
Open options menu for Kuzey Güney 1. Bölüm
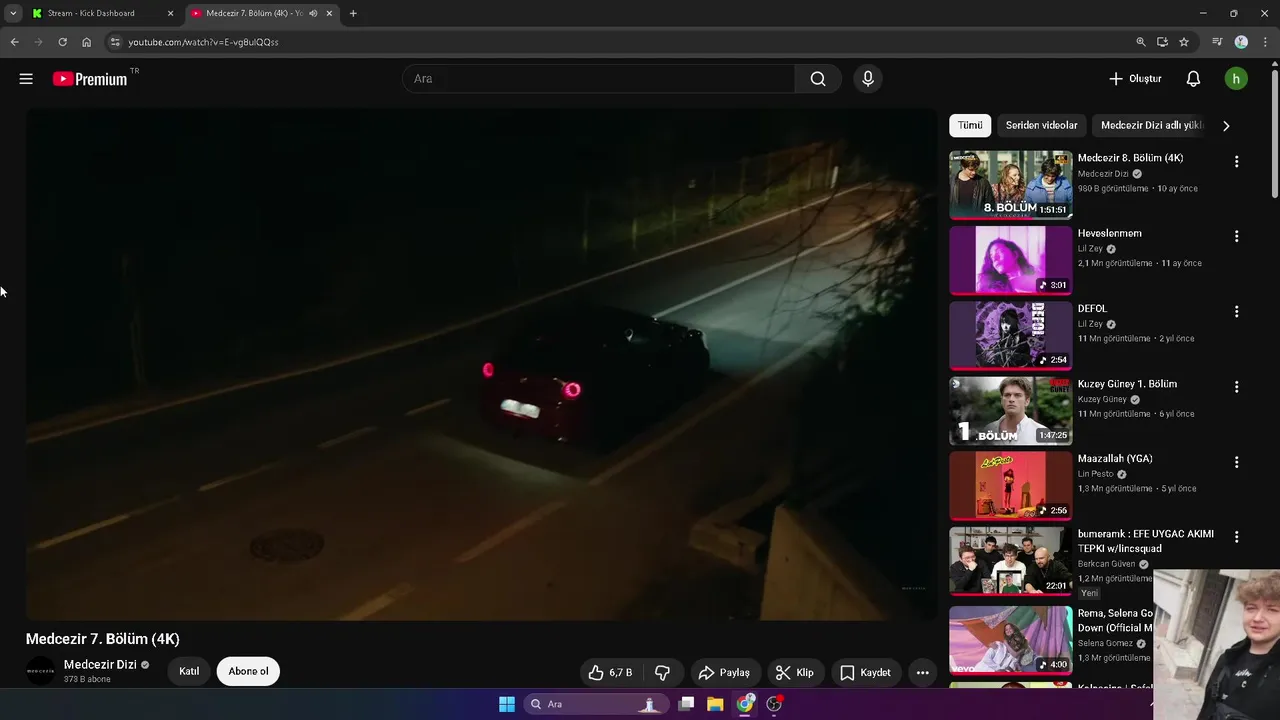coord(1236,387)
